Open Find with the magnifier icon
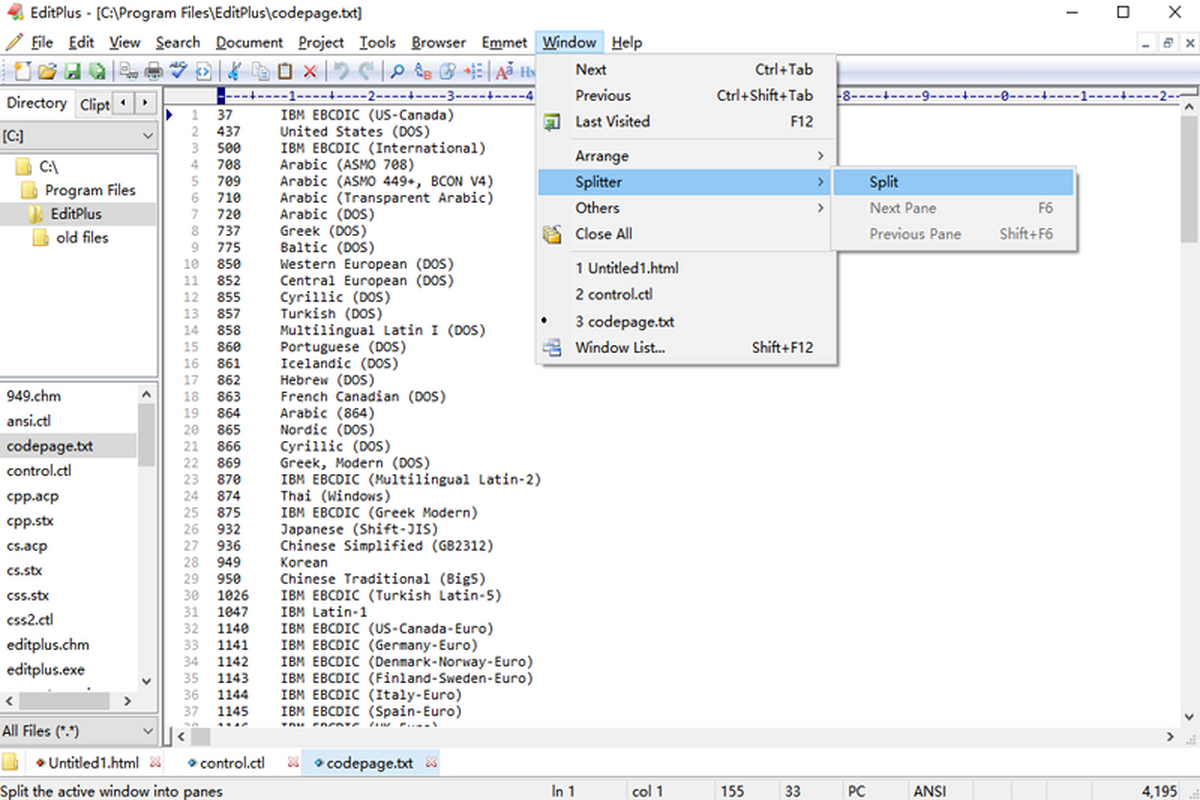The height and width of the screenshot is (800, 1200). click(x=397, y=71)
